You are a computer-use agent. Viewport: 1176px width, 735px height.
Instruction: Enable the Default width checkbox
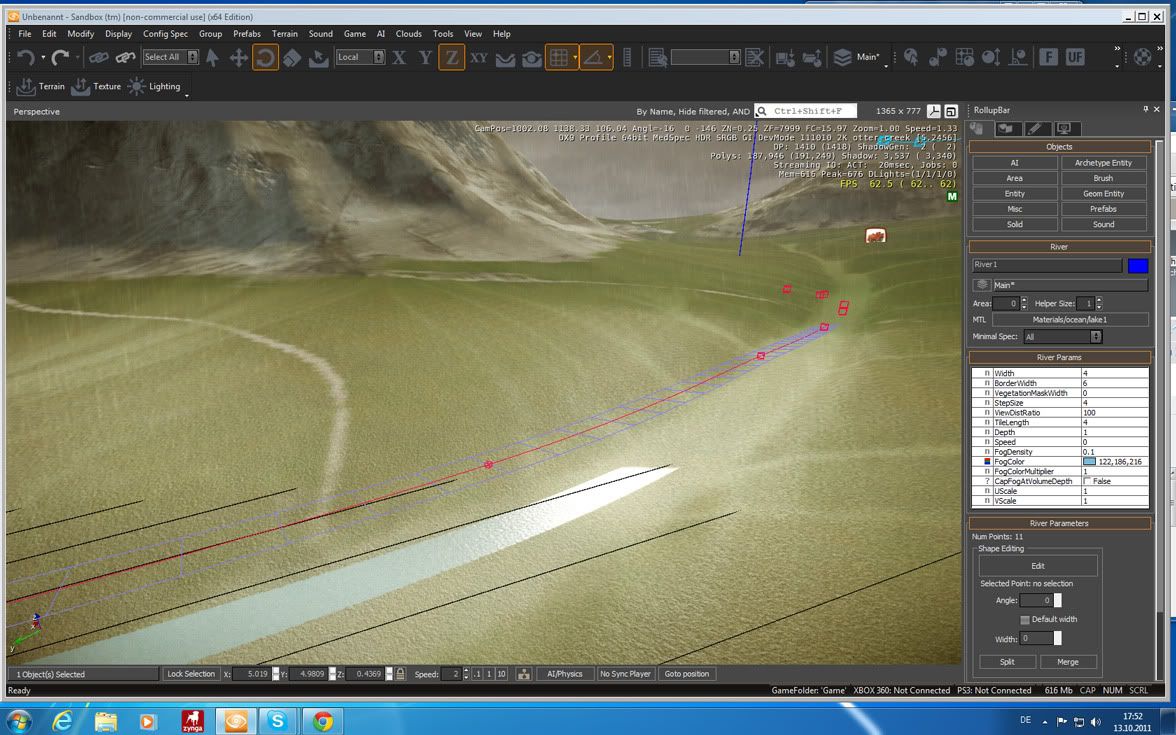[x=1024, y=620]
